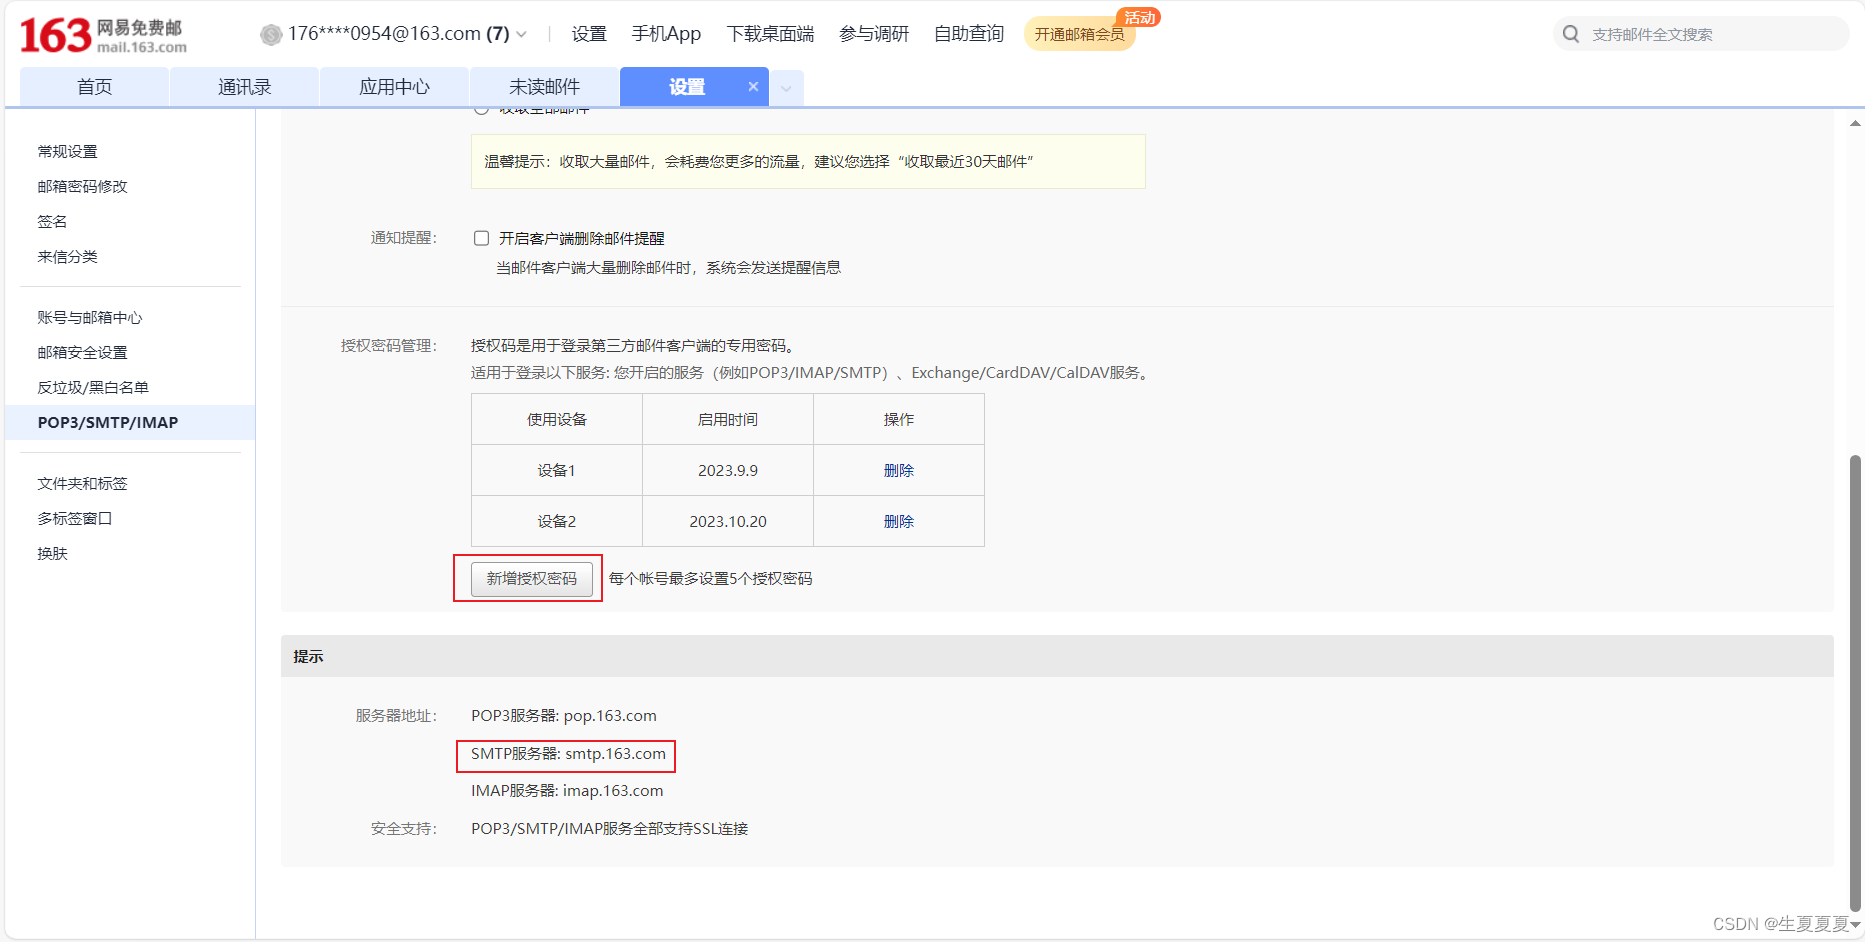The width and height of the screenshot is (1865, 942).
Task: Open the 参与调研 link
Action: tap(874, 34)
